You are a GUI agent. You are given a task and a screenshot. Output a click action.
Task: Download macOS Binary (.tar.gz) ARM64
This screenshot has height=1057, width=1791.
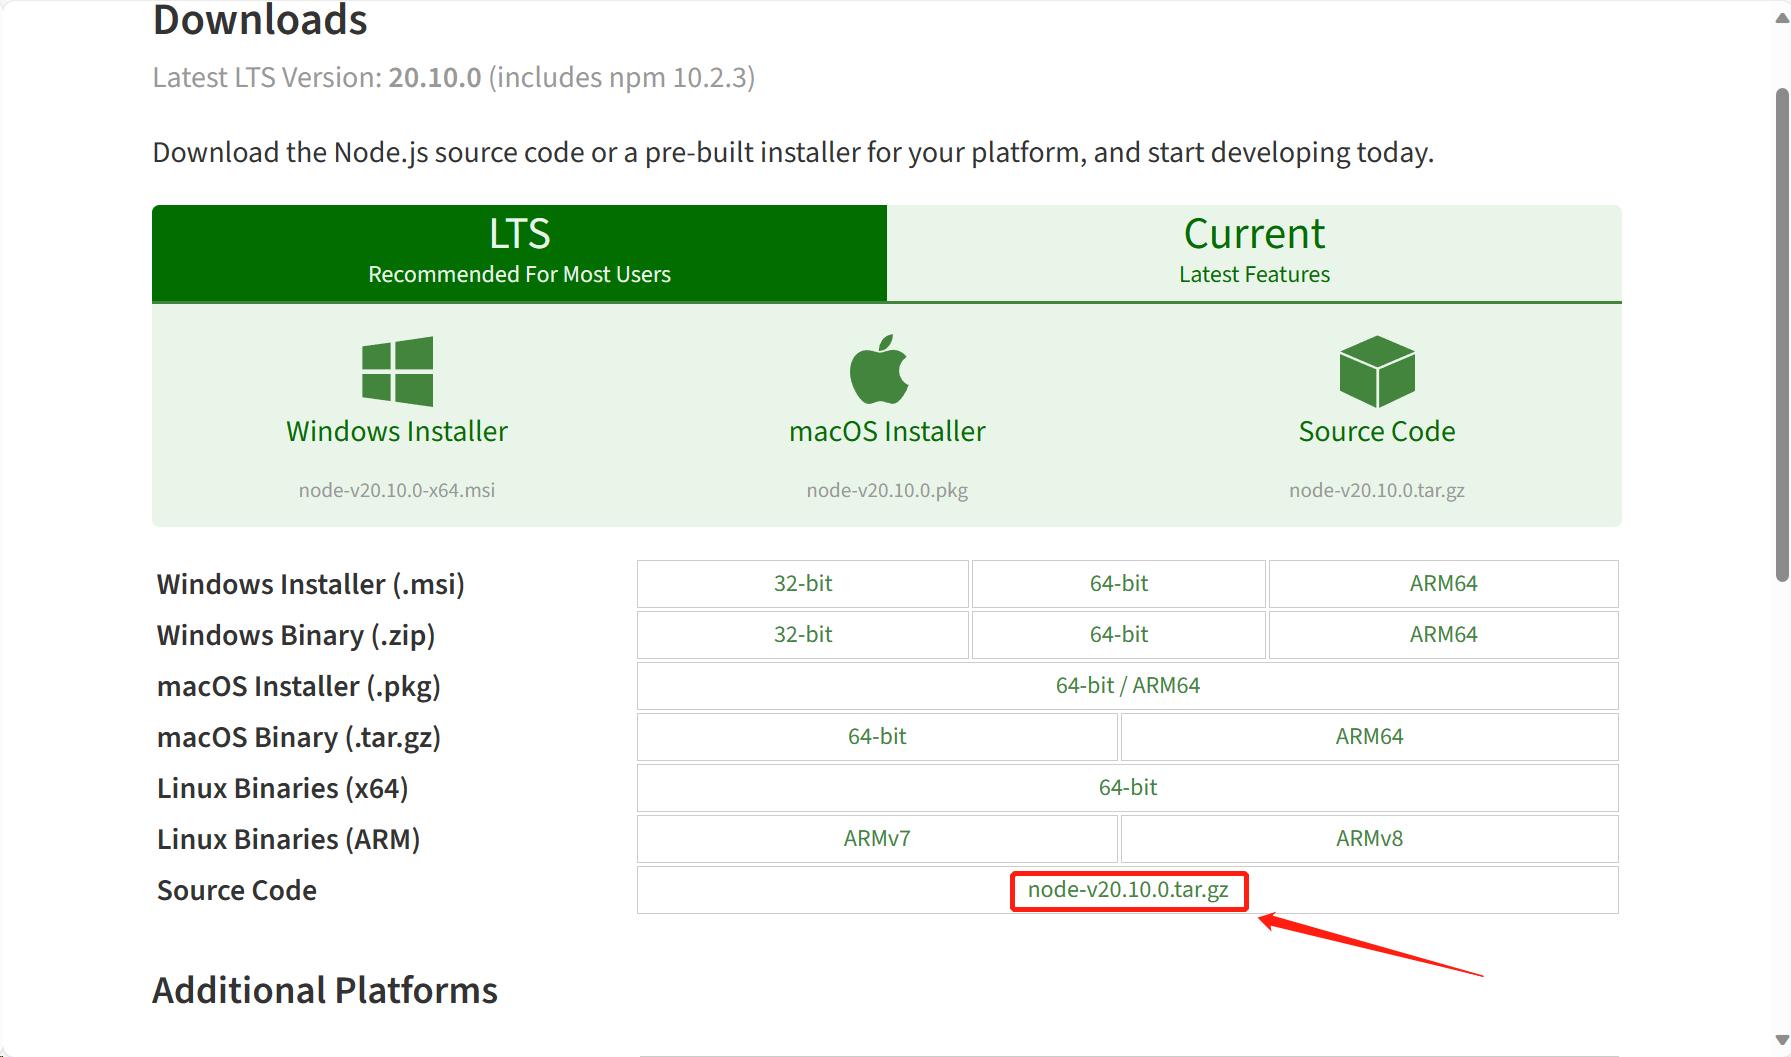1370,737
